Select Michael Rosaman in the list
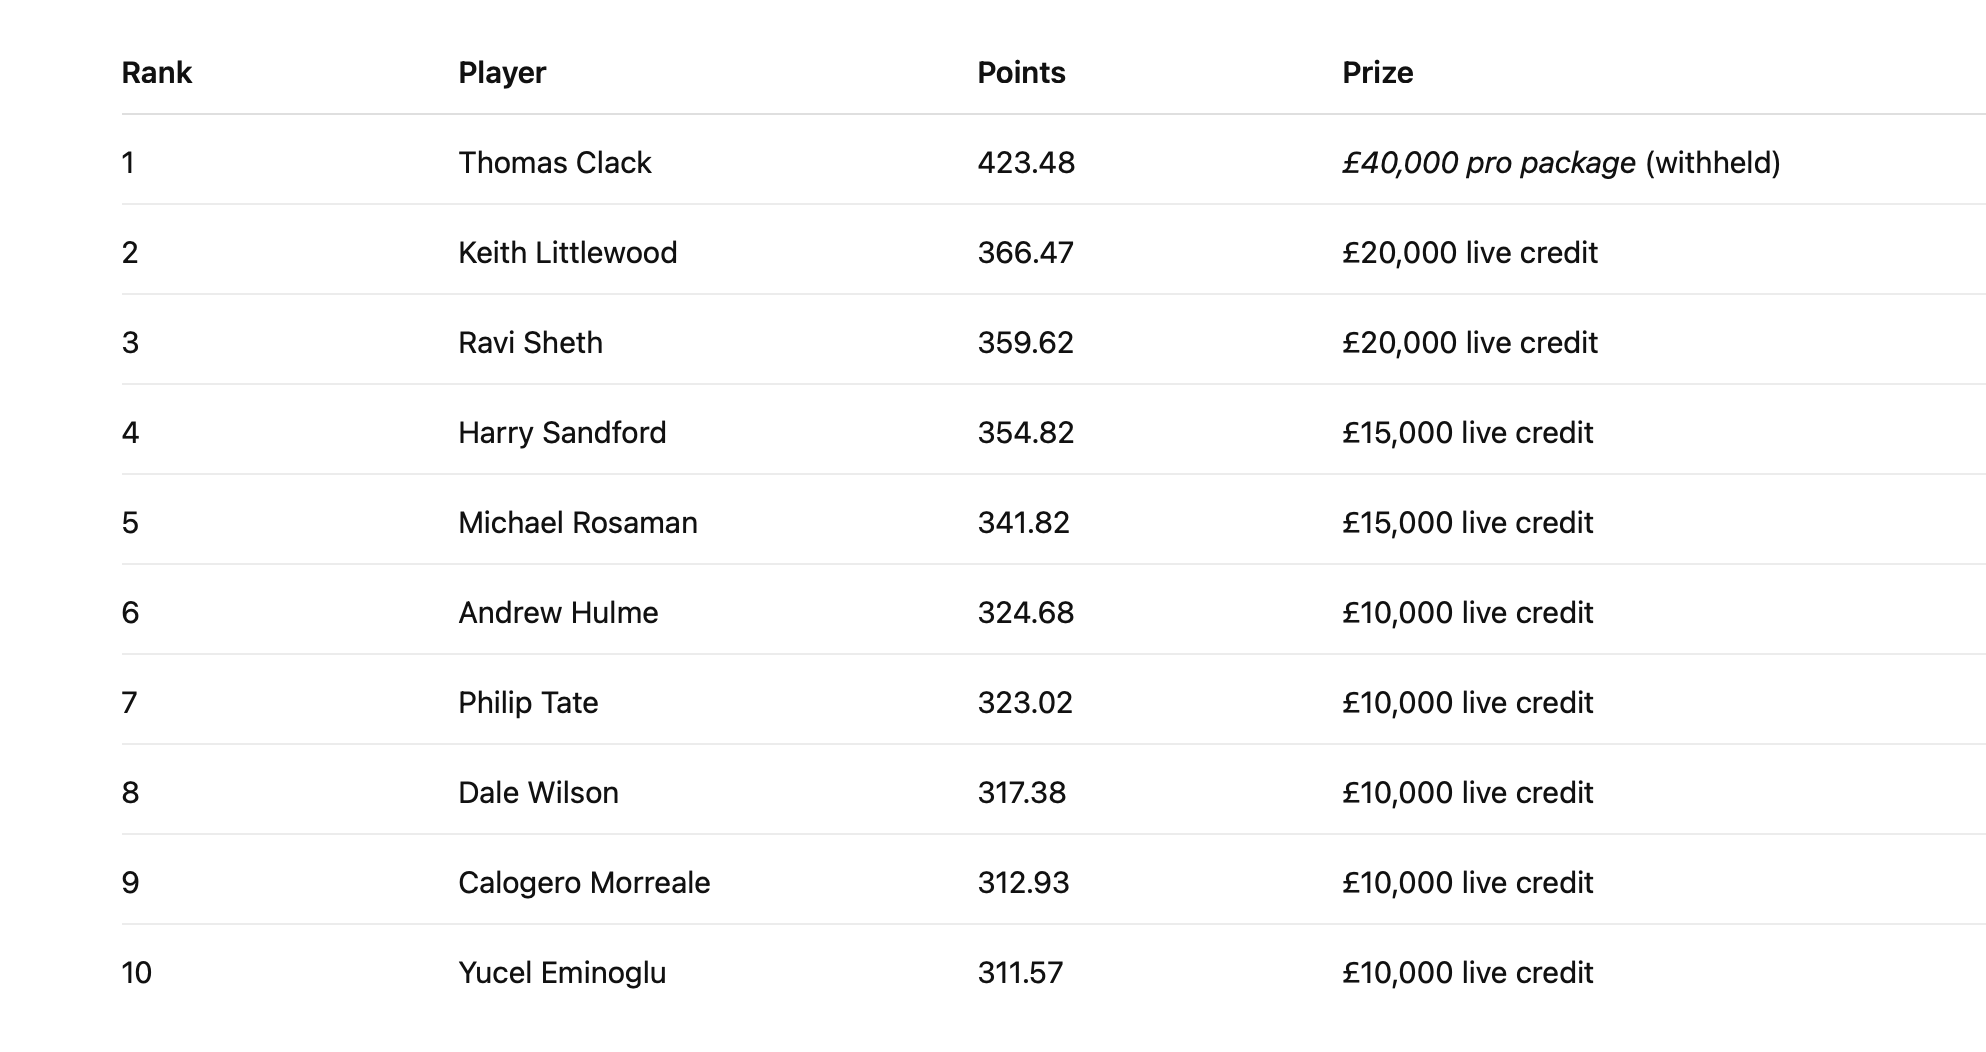This screenshot has width=1986, height=1052. point(577,523)
